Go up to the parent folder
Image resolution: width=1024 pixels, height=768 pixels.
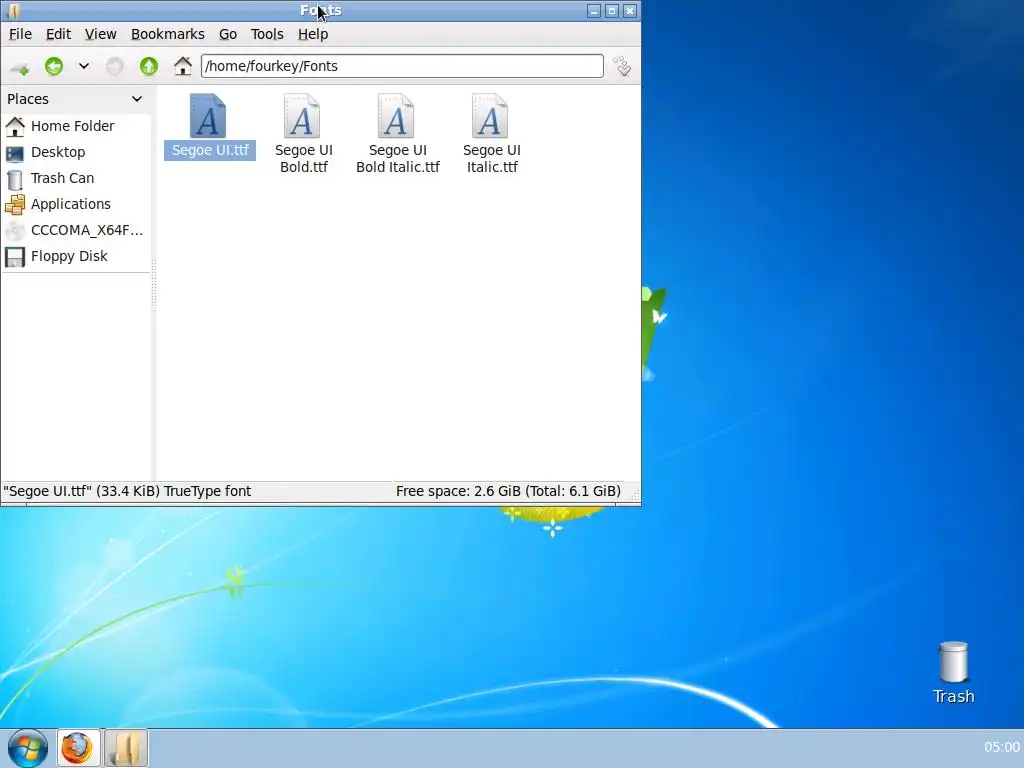(149, 66)
